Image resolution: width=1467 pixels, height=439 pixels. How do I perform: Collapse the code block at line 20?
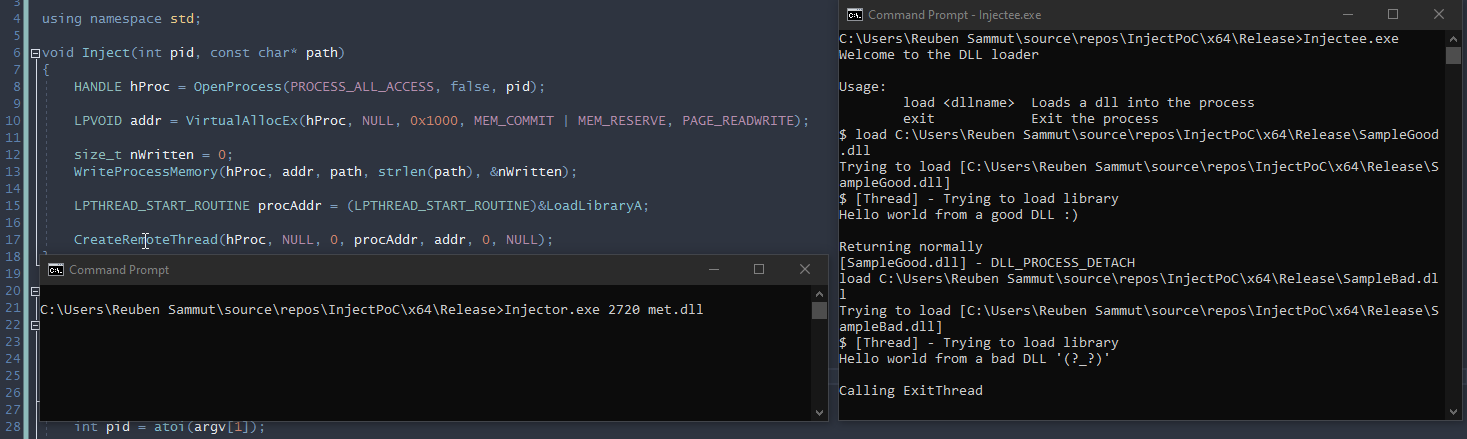coord(35,291)
